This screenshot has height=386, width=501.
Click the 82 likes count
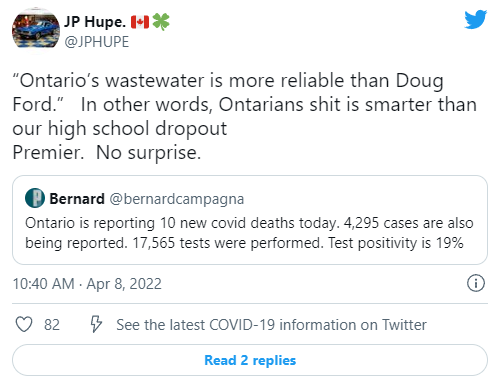pos(52,325)
